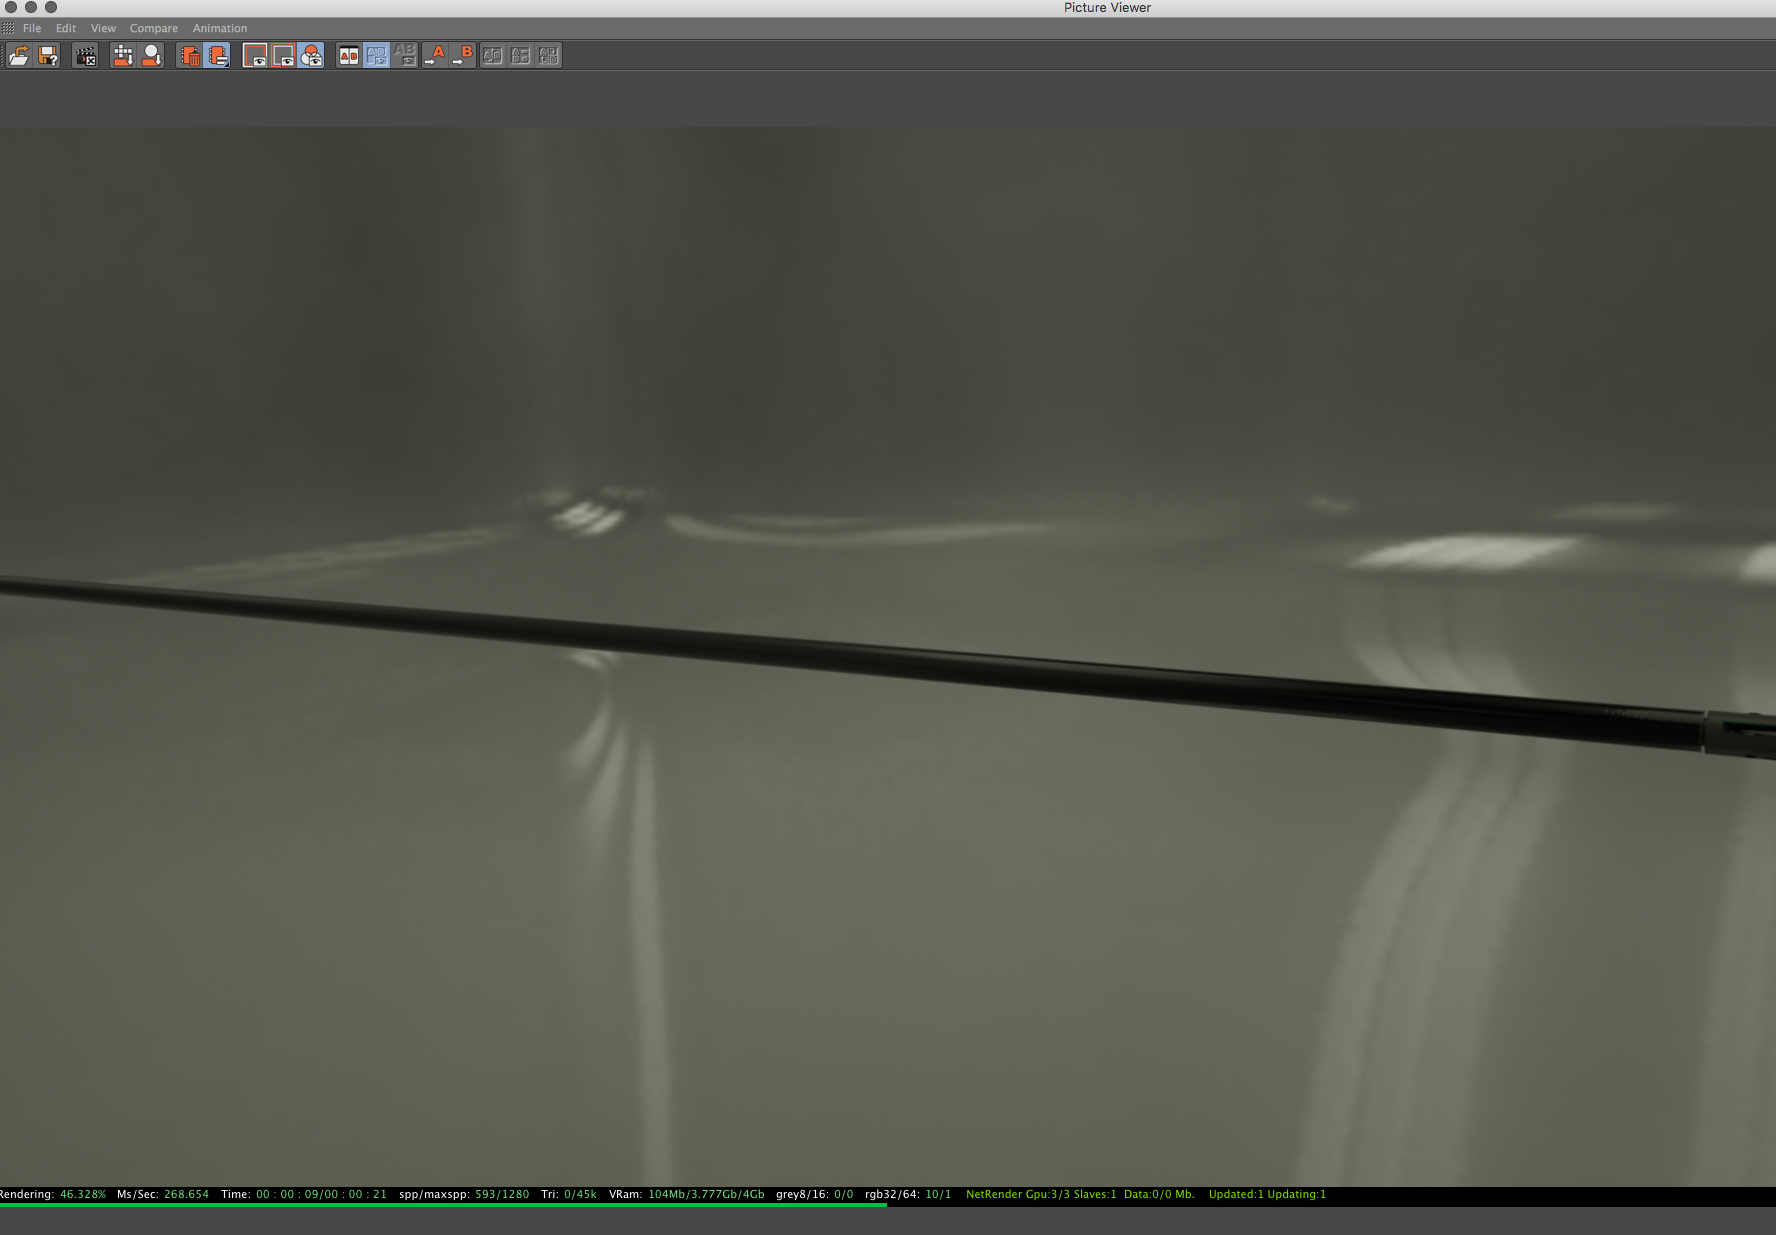The height and width of the screenshot is (1235, 1776).
Task: Click the middle greyed-out compare option icon
Action: (x=520, y=55)
